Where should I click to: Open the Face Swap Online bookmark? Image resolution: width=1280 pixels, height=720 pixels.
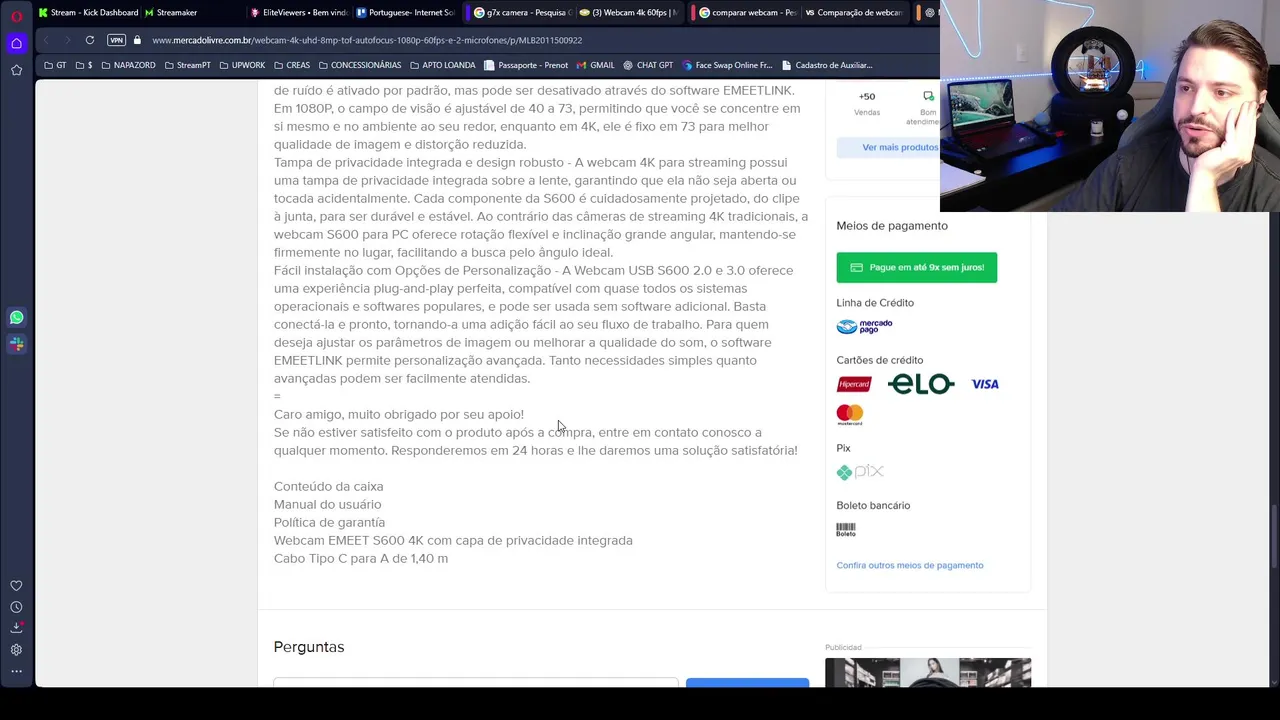point(728,65)
